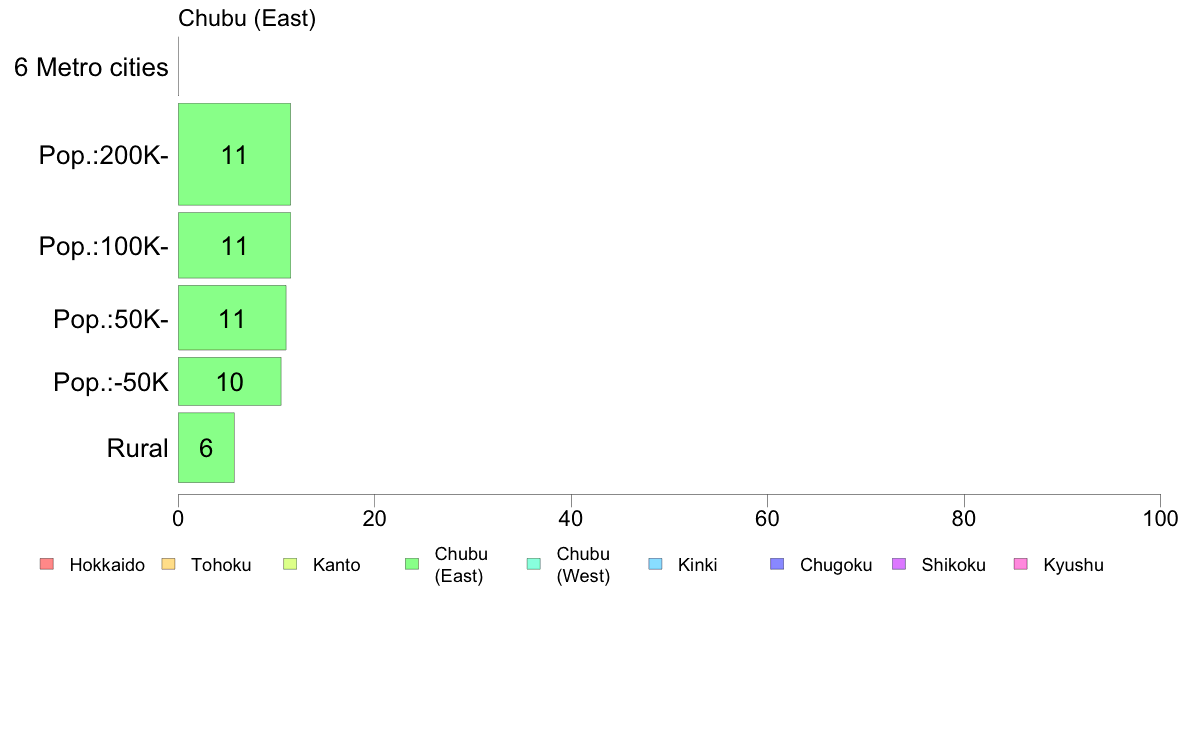Select the Pop.:200K- bar showing 11

[234, 155]
